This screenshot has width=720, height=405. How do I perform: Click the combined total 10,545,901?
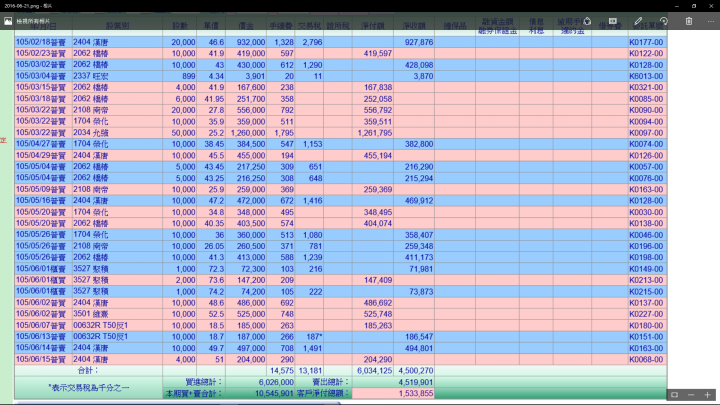tap(274, 394)
